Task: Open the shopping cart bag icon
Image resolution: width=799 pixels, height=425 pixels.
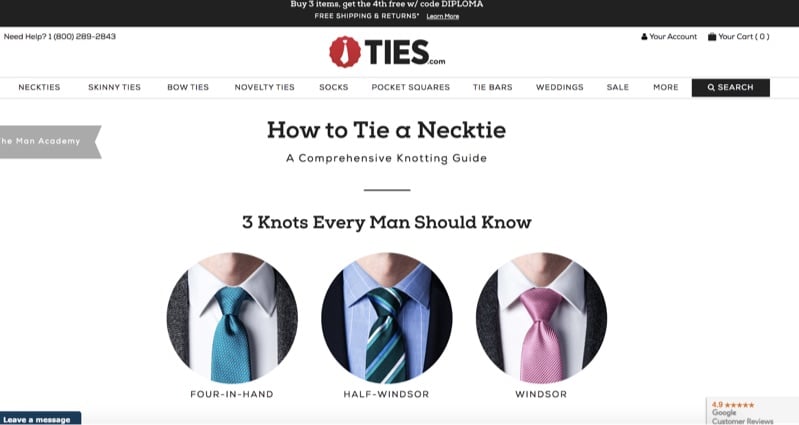Action: pos(712,37)
